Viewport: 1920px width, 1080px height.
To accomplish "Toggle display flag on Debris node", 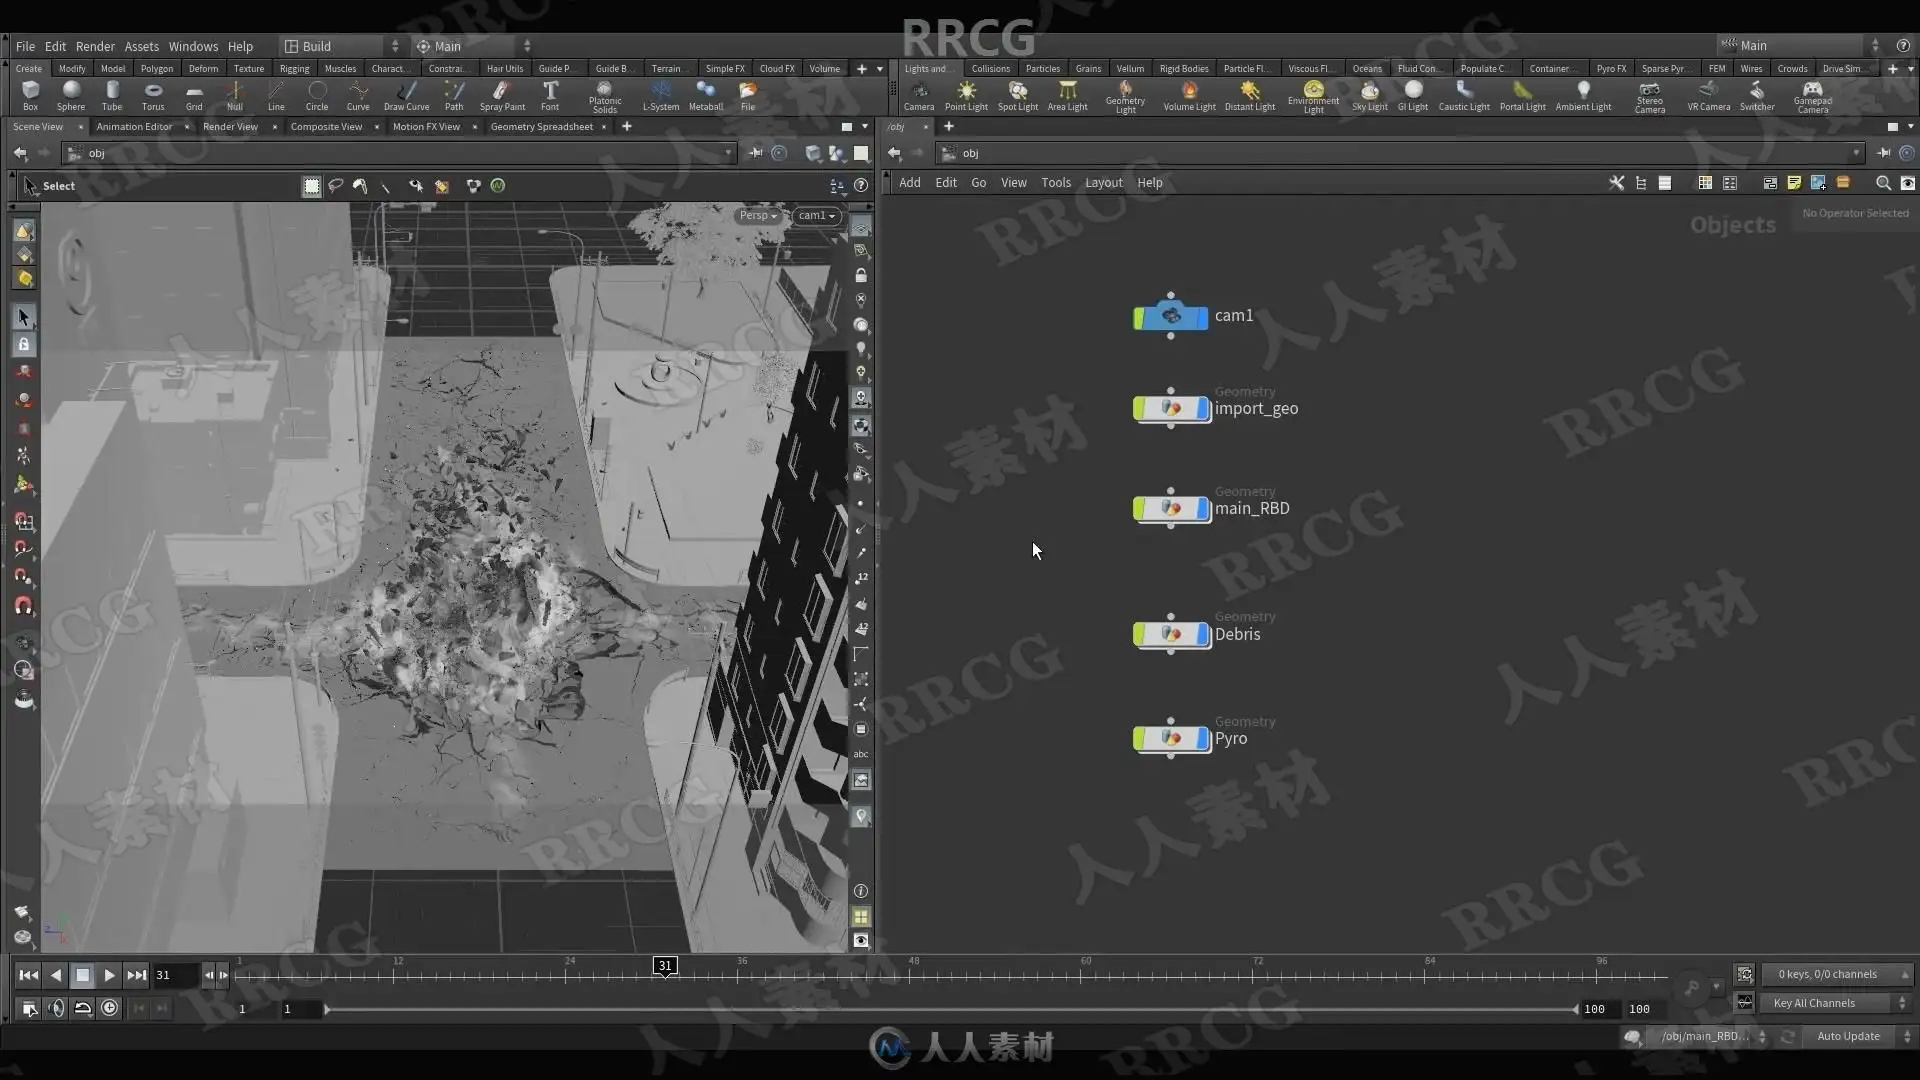I will [1202, 635].
